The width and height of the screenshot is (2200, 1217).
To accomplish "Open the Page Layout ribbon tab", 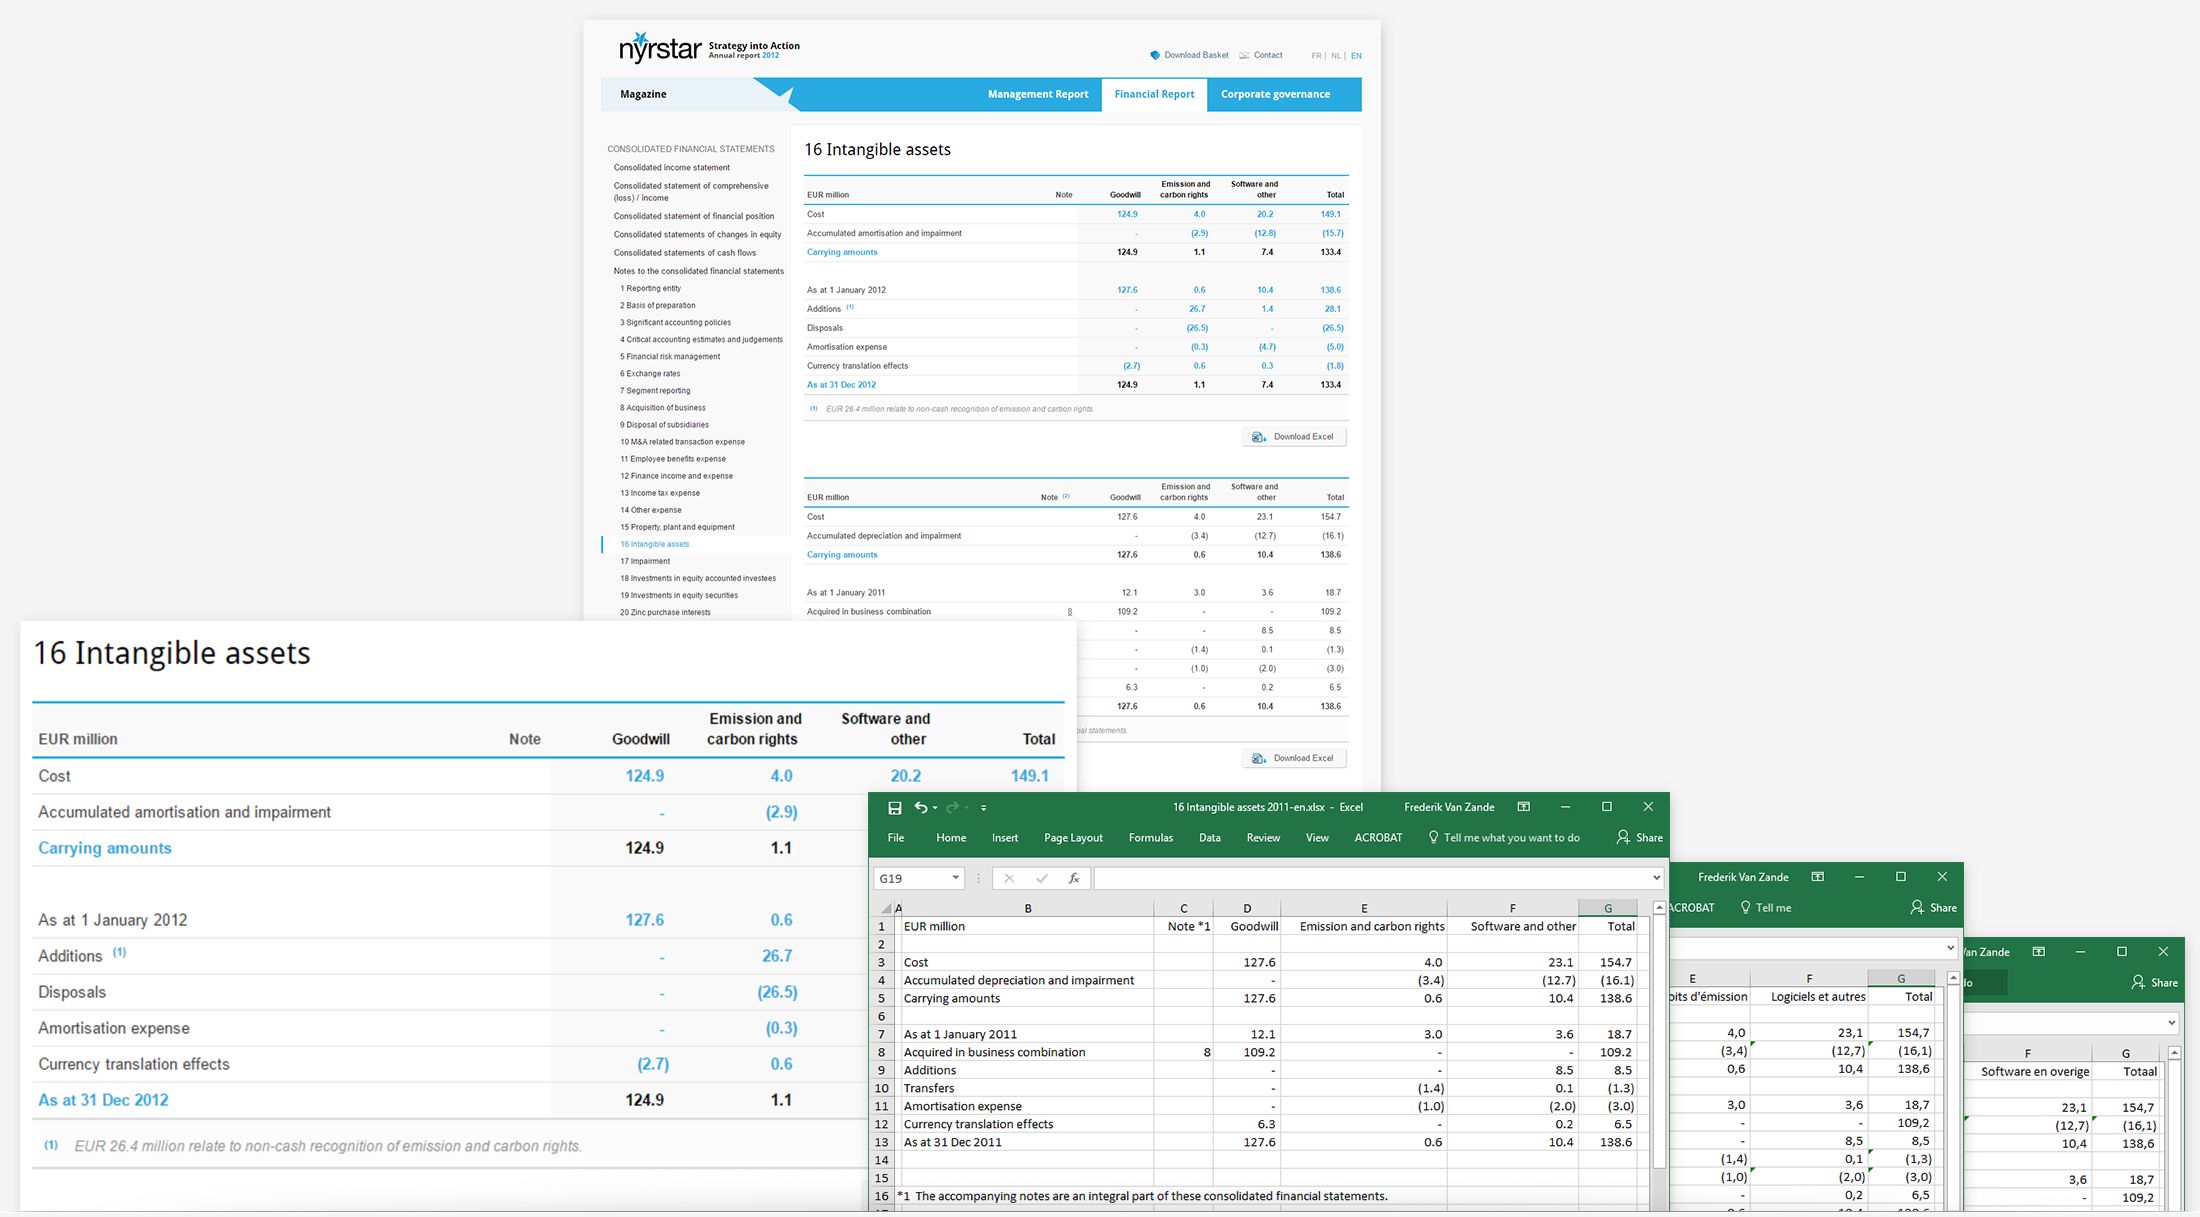I will tap(1073, 837).
